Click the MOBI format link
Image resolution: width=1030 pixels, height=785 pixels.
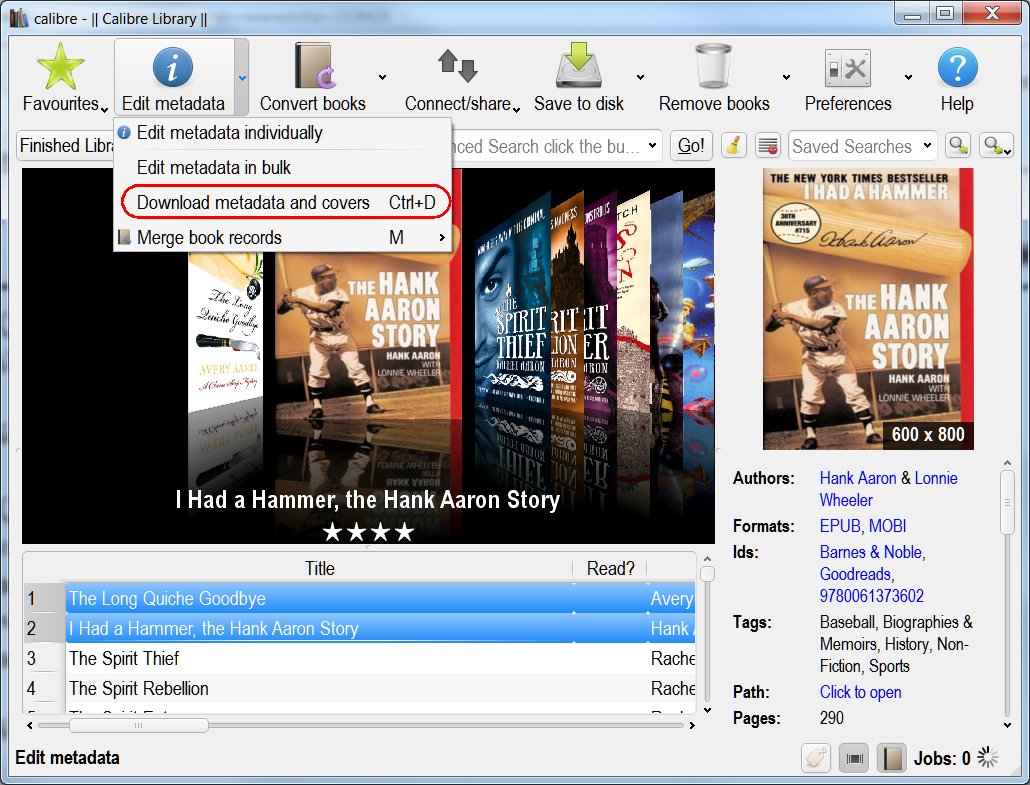click(x=887, y=526)
